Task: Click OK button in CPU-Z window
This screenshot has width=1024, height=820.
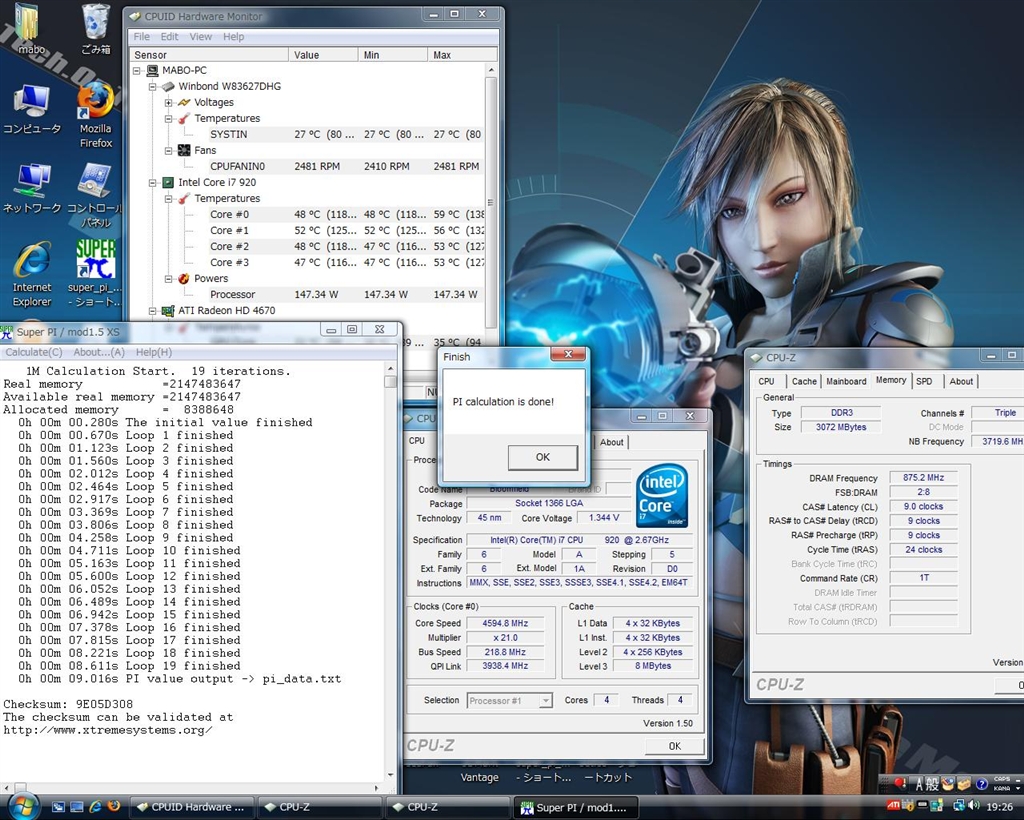Action: pos(674,746)
